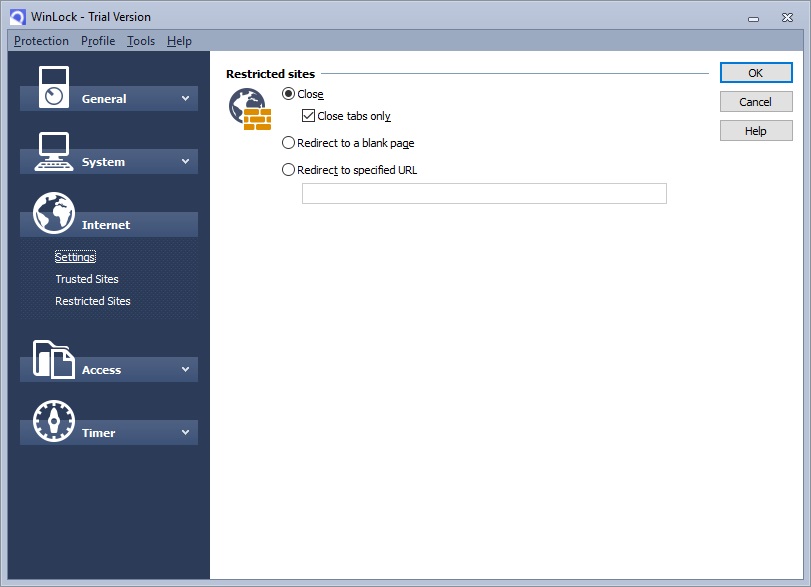Close the WinLock window
The height and width of the screenshot is (587, 811).
pyautogui.click(x=787, y=18)
